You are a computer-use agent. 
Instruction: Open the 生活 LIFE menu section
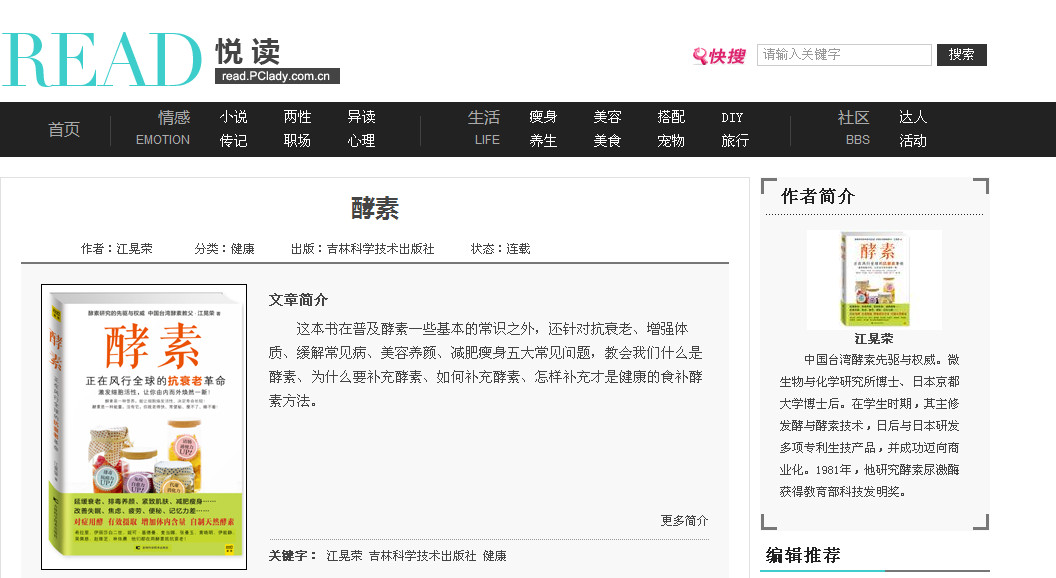[485, 129]
